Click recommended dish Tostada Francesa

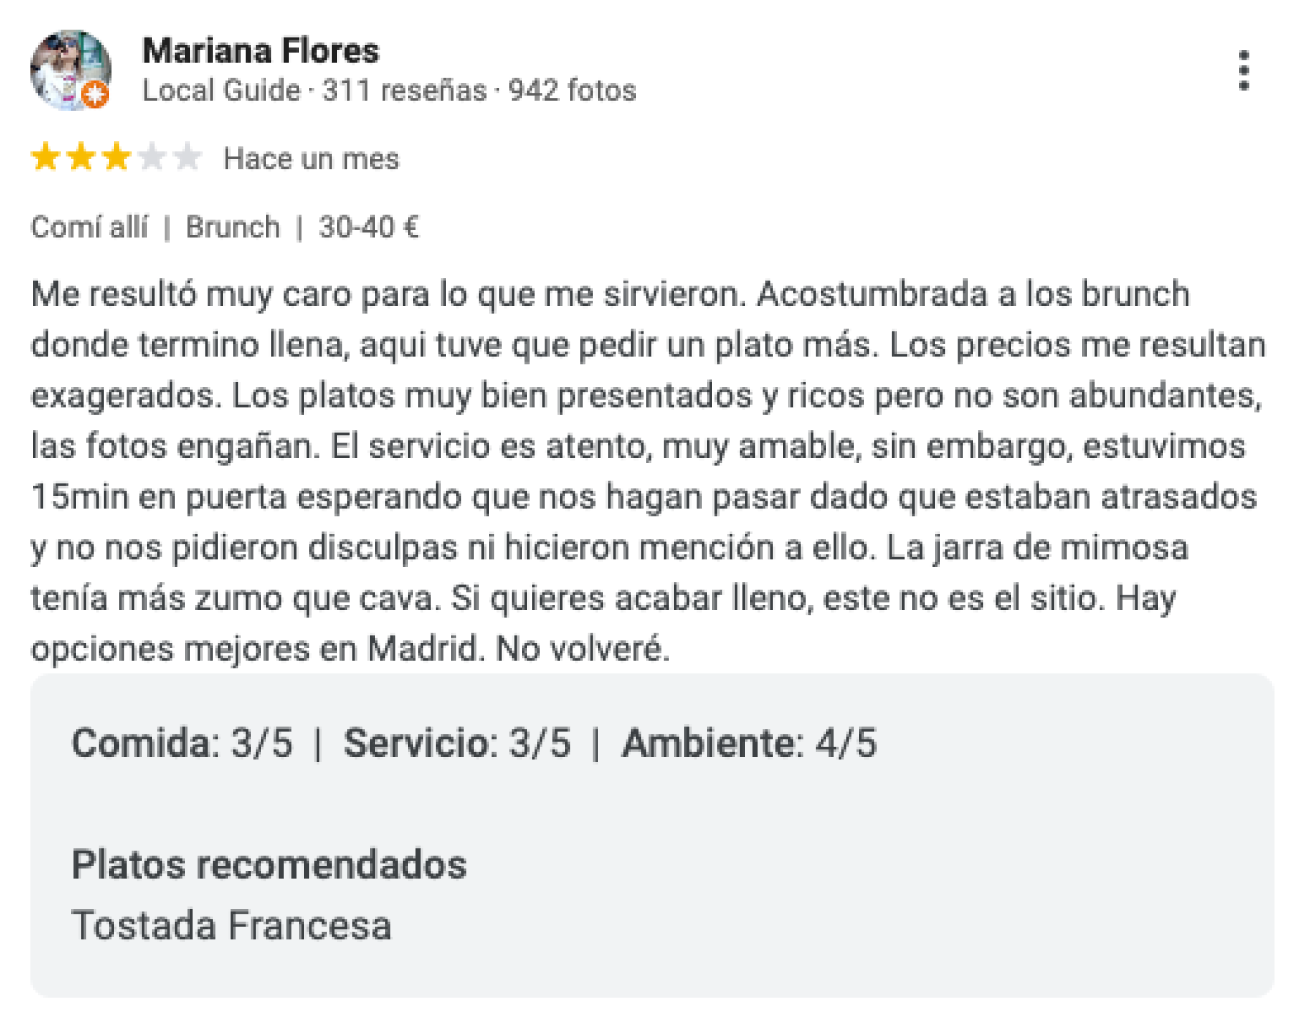(x=231, y=925)
